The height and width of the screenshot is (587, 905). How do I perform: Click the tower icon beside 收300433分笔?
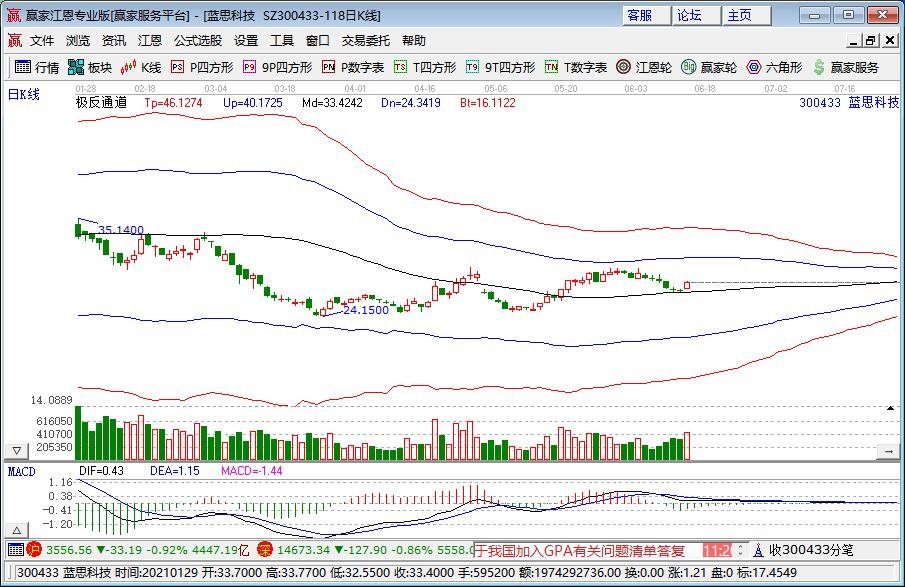(758, 550)
